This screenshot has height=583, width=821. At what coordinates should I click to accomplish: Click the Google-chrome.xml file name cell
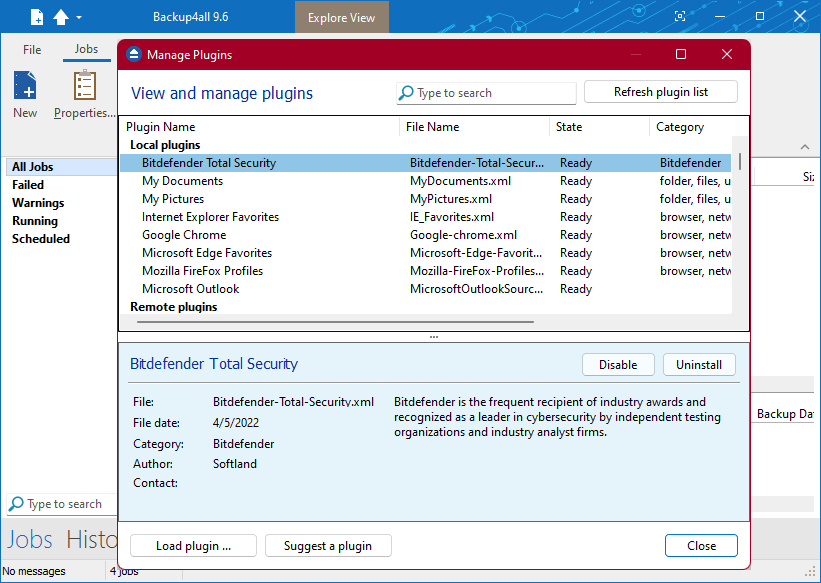[463, 235]
